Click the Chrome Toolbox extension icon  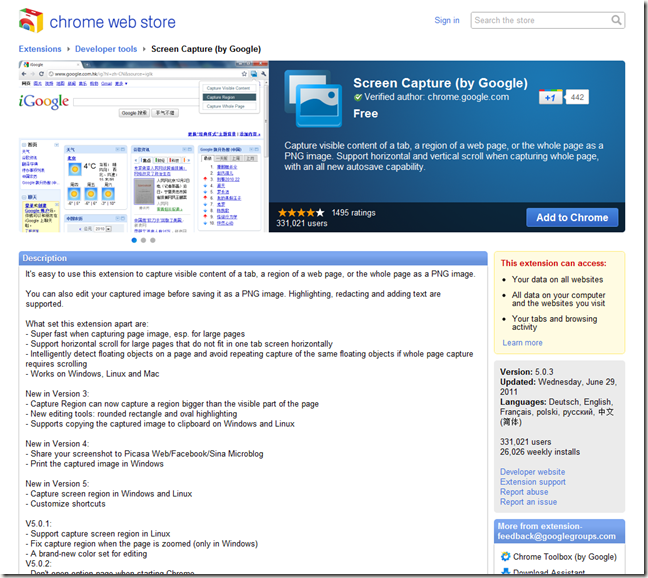coord(504,556)
